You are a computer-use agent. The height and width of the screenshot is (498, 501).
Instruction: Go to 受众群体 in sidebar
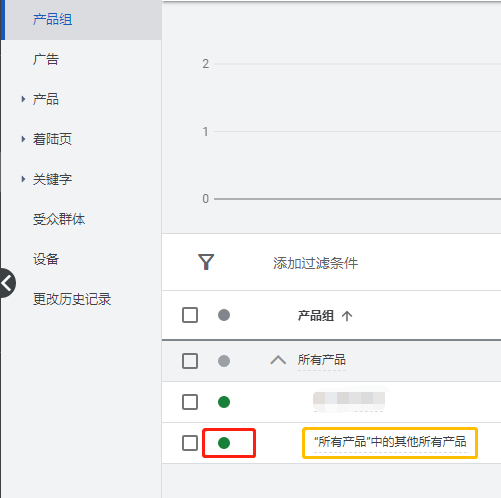click(59, 219)
